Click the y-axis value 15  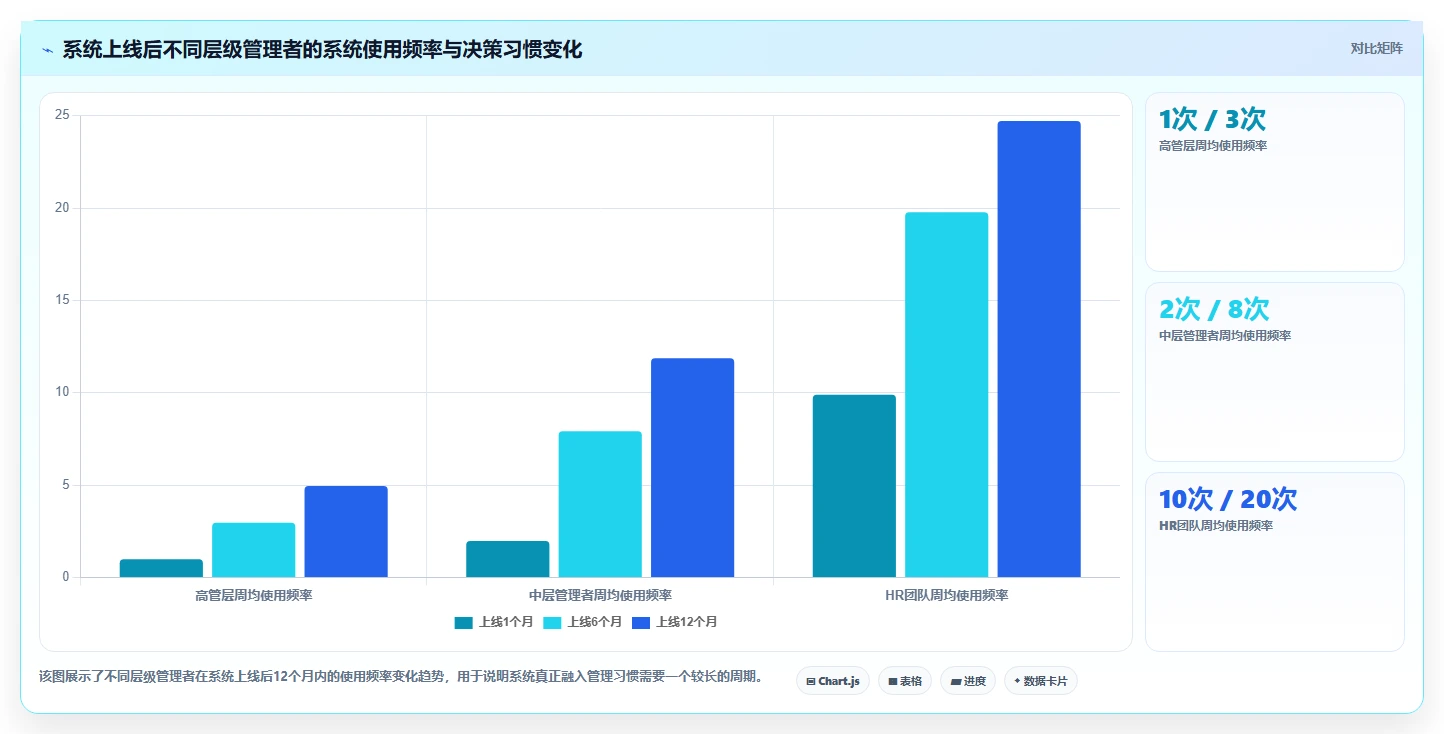(62, 300)
